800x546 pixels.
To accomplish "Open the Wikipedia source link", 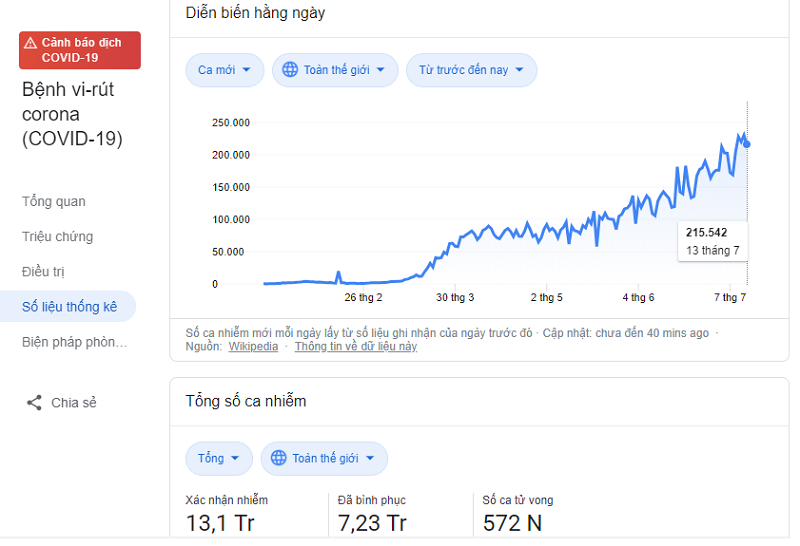I will pos(253,346).
